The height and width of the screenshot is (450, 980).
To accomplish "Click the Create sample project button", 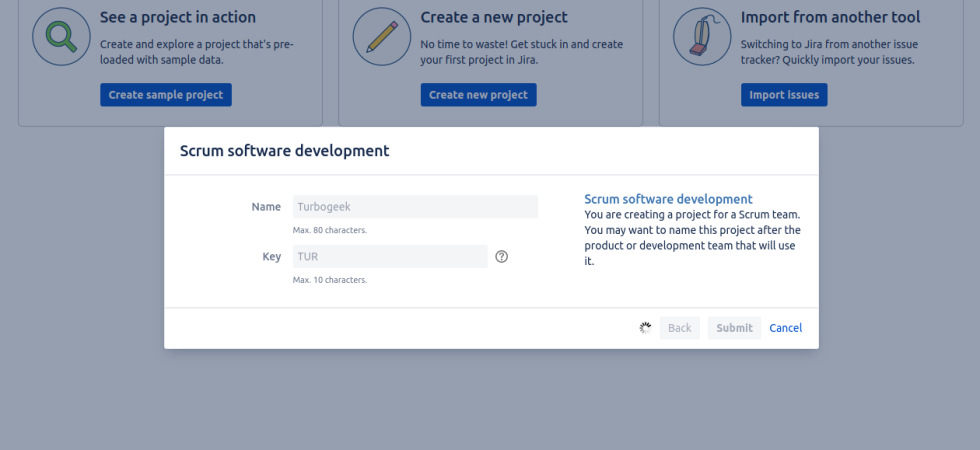I will pos(166,95).
